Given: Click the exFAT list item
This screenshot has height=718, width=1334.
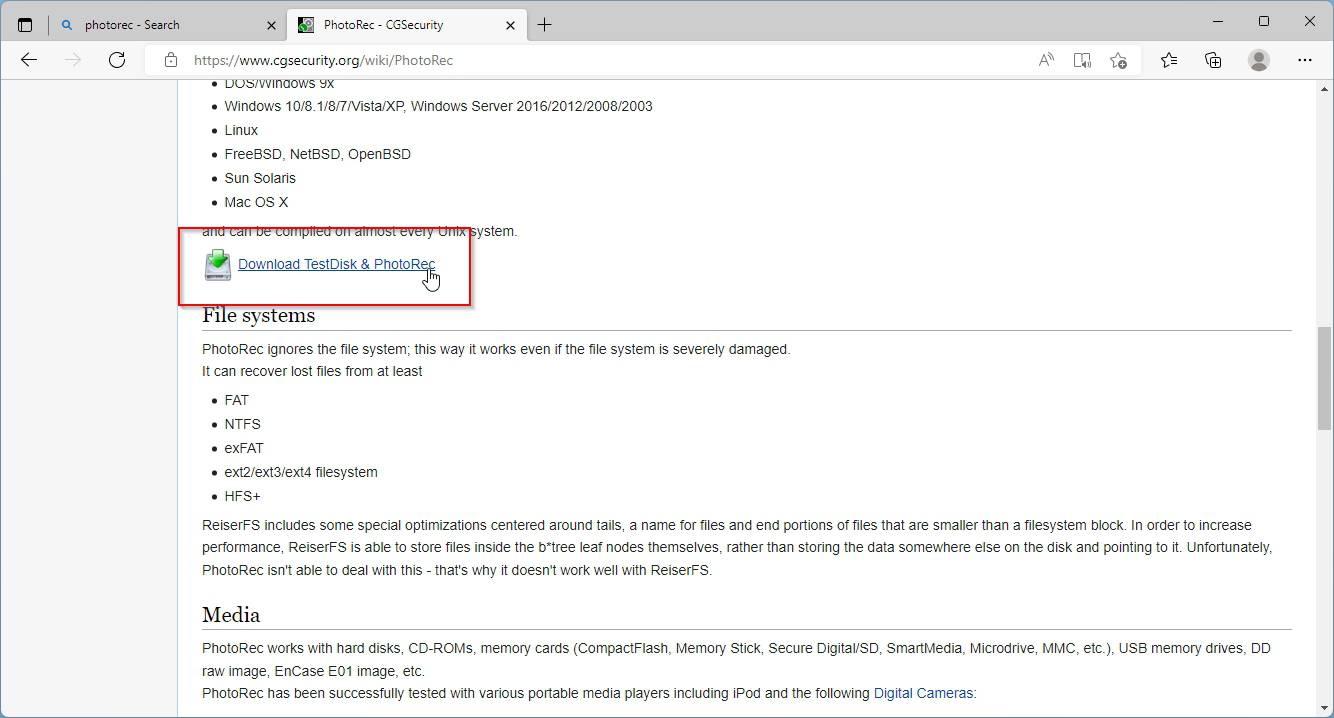Looking at the screenshot, I should click(244, 448).
